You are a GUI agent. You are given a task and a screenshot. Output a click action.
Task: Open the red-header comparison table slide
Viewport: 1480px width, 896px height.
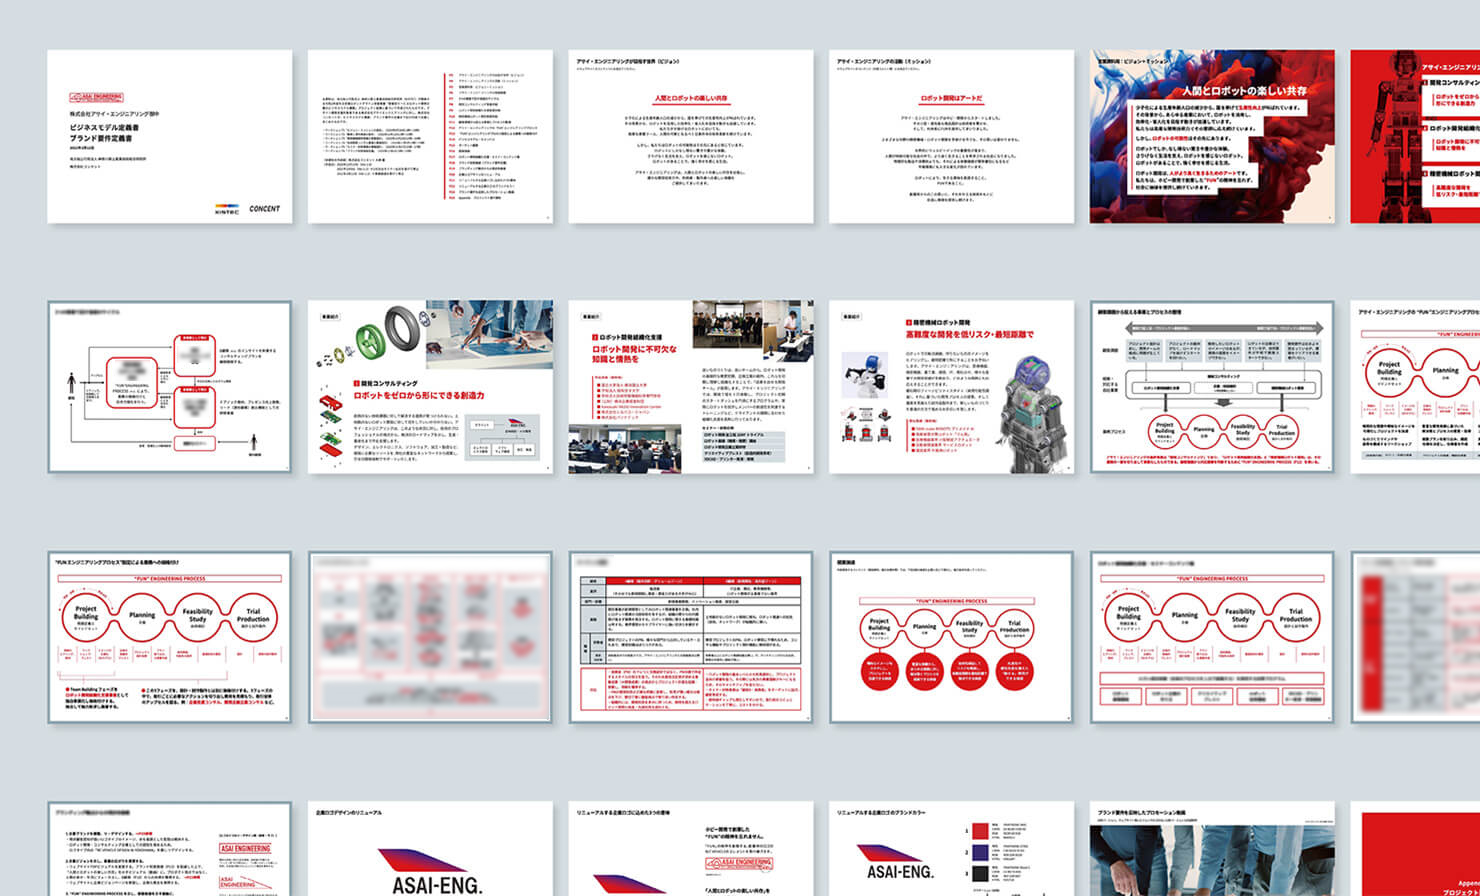[691, 637]
